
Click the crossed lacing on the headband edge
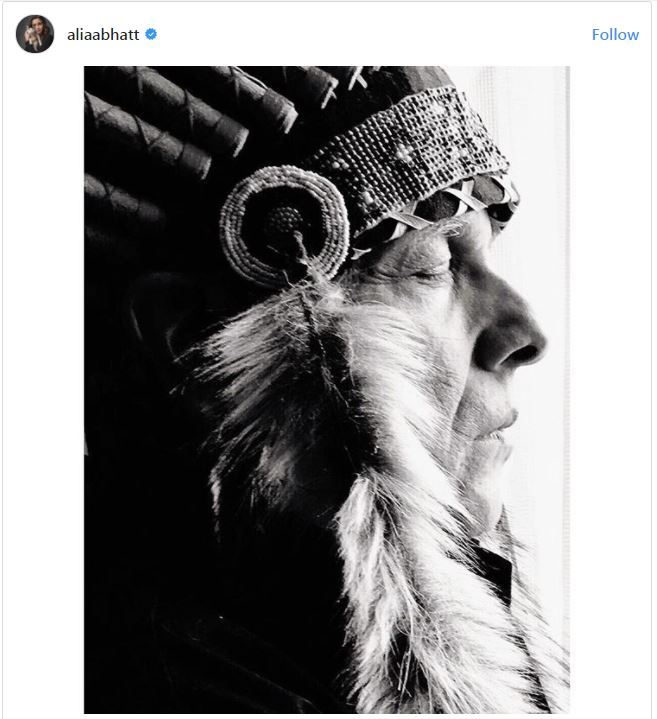click(440, 207)
